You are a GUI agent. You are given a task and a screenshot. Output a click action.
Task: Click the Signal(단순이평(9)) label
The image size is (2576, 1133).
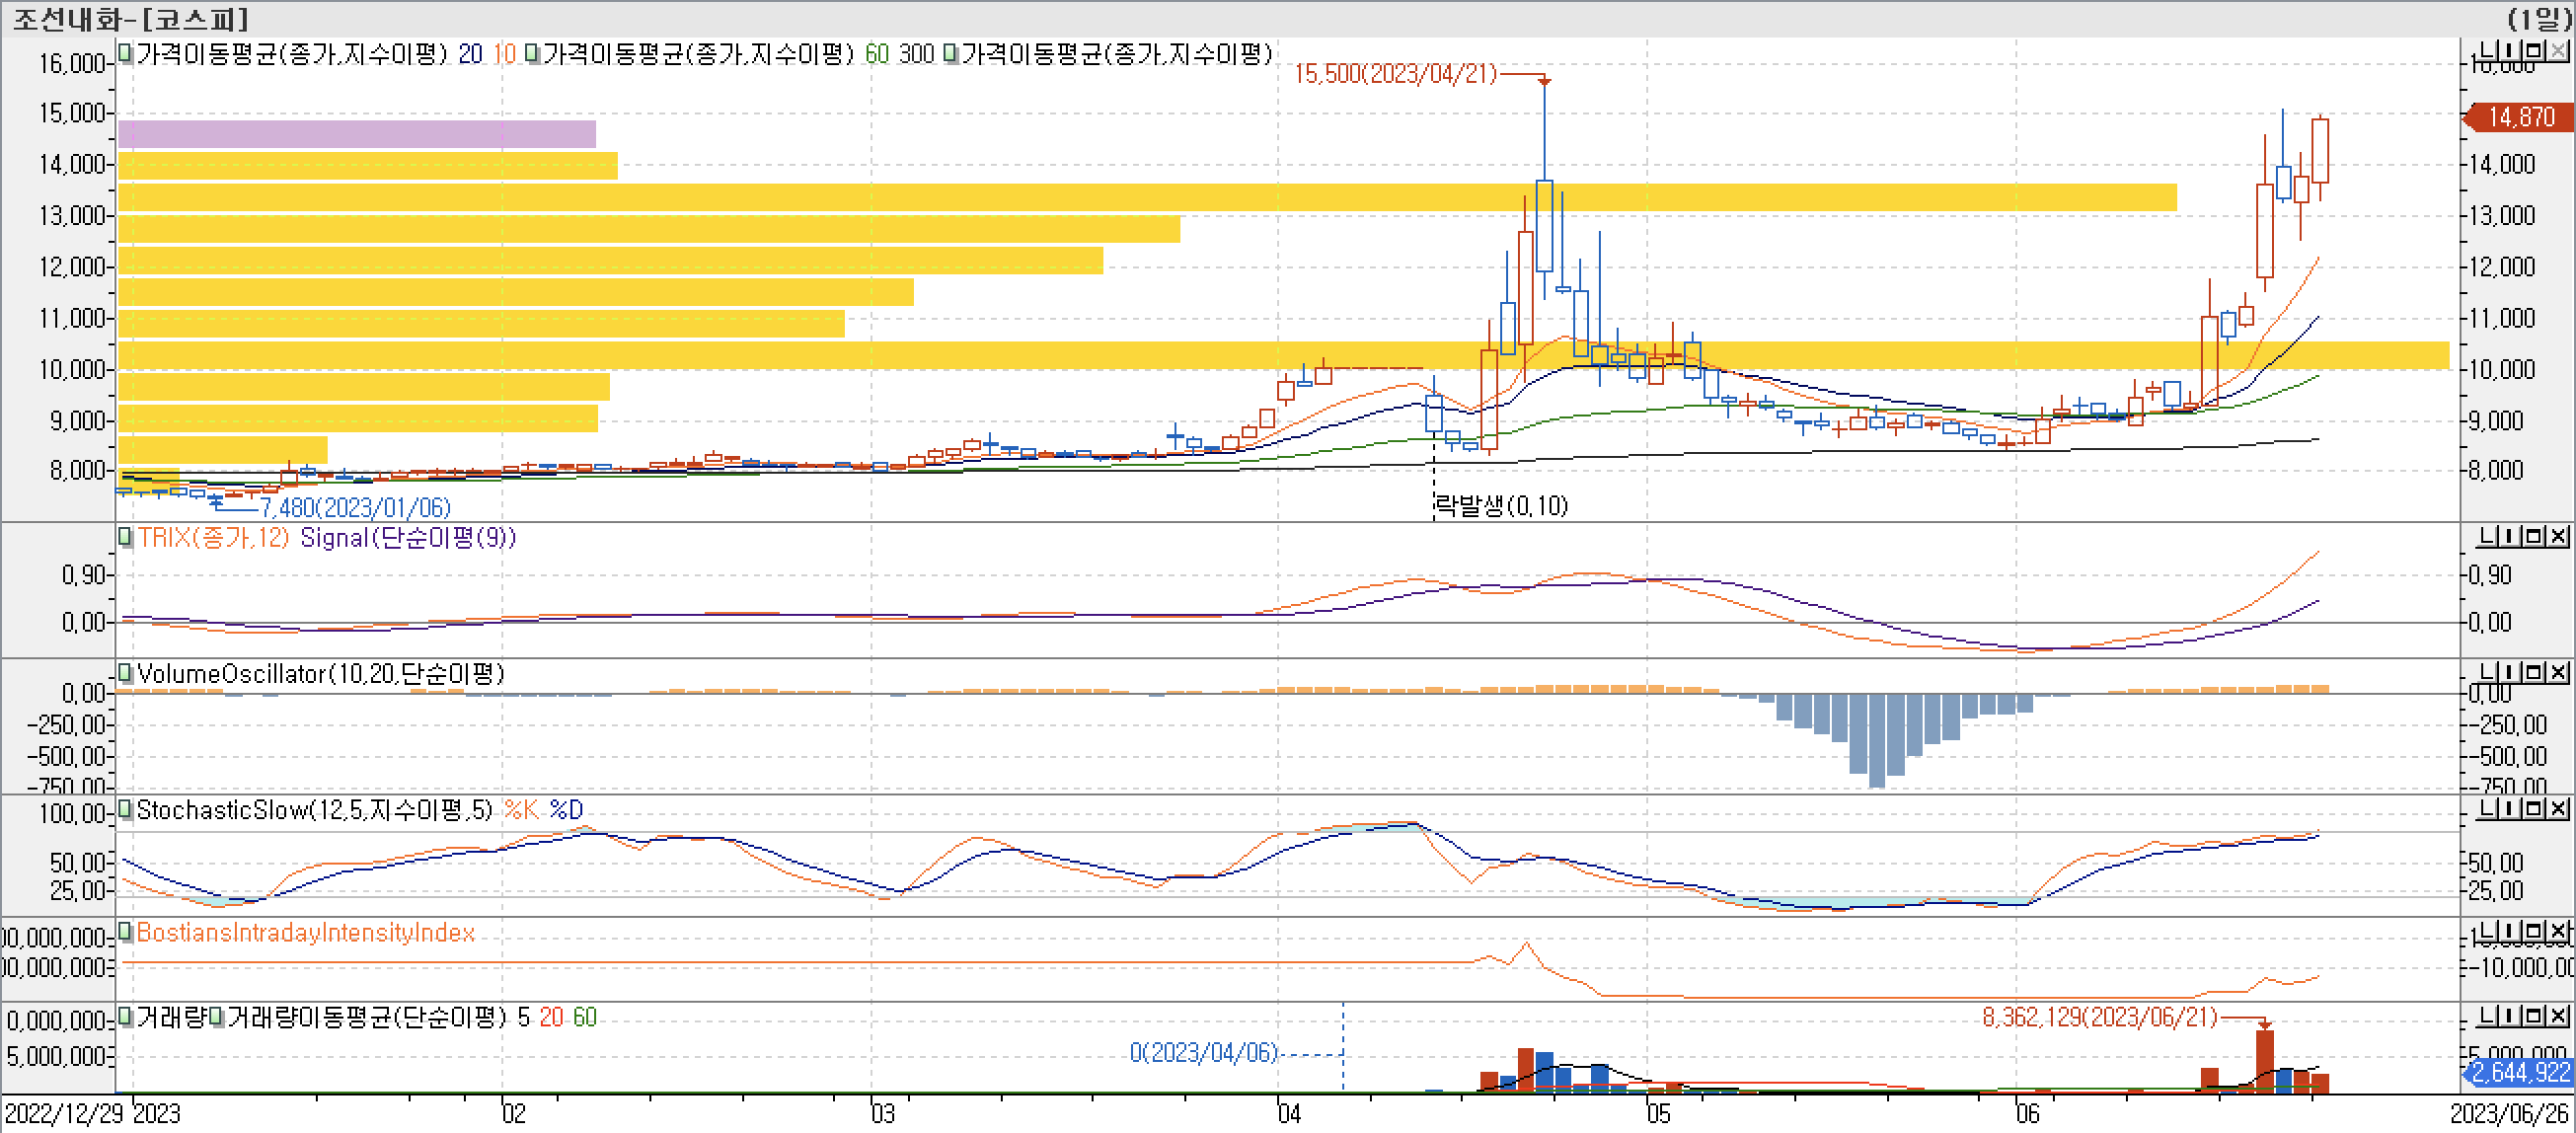407,538
